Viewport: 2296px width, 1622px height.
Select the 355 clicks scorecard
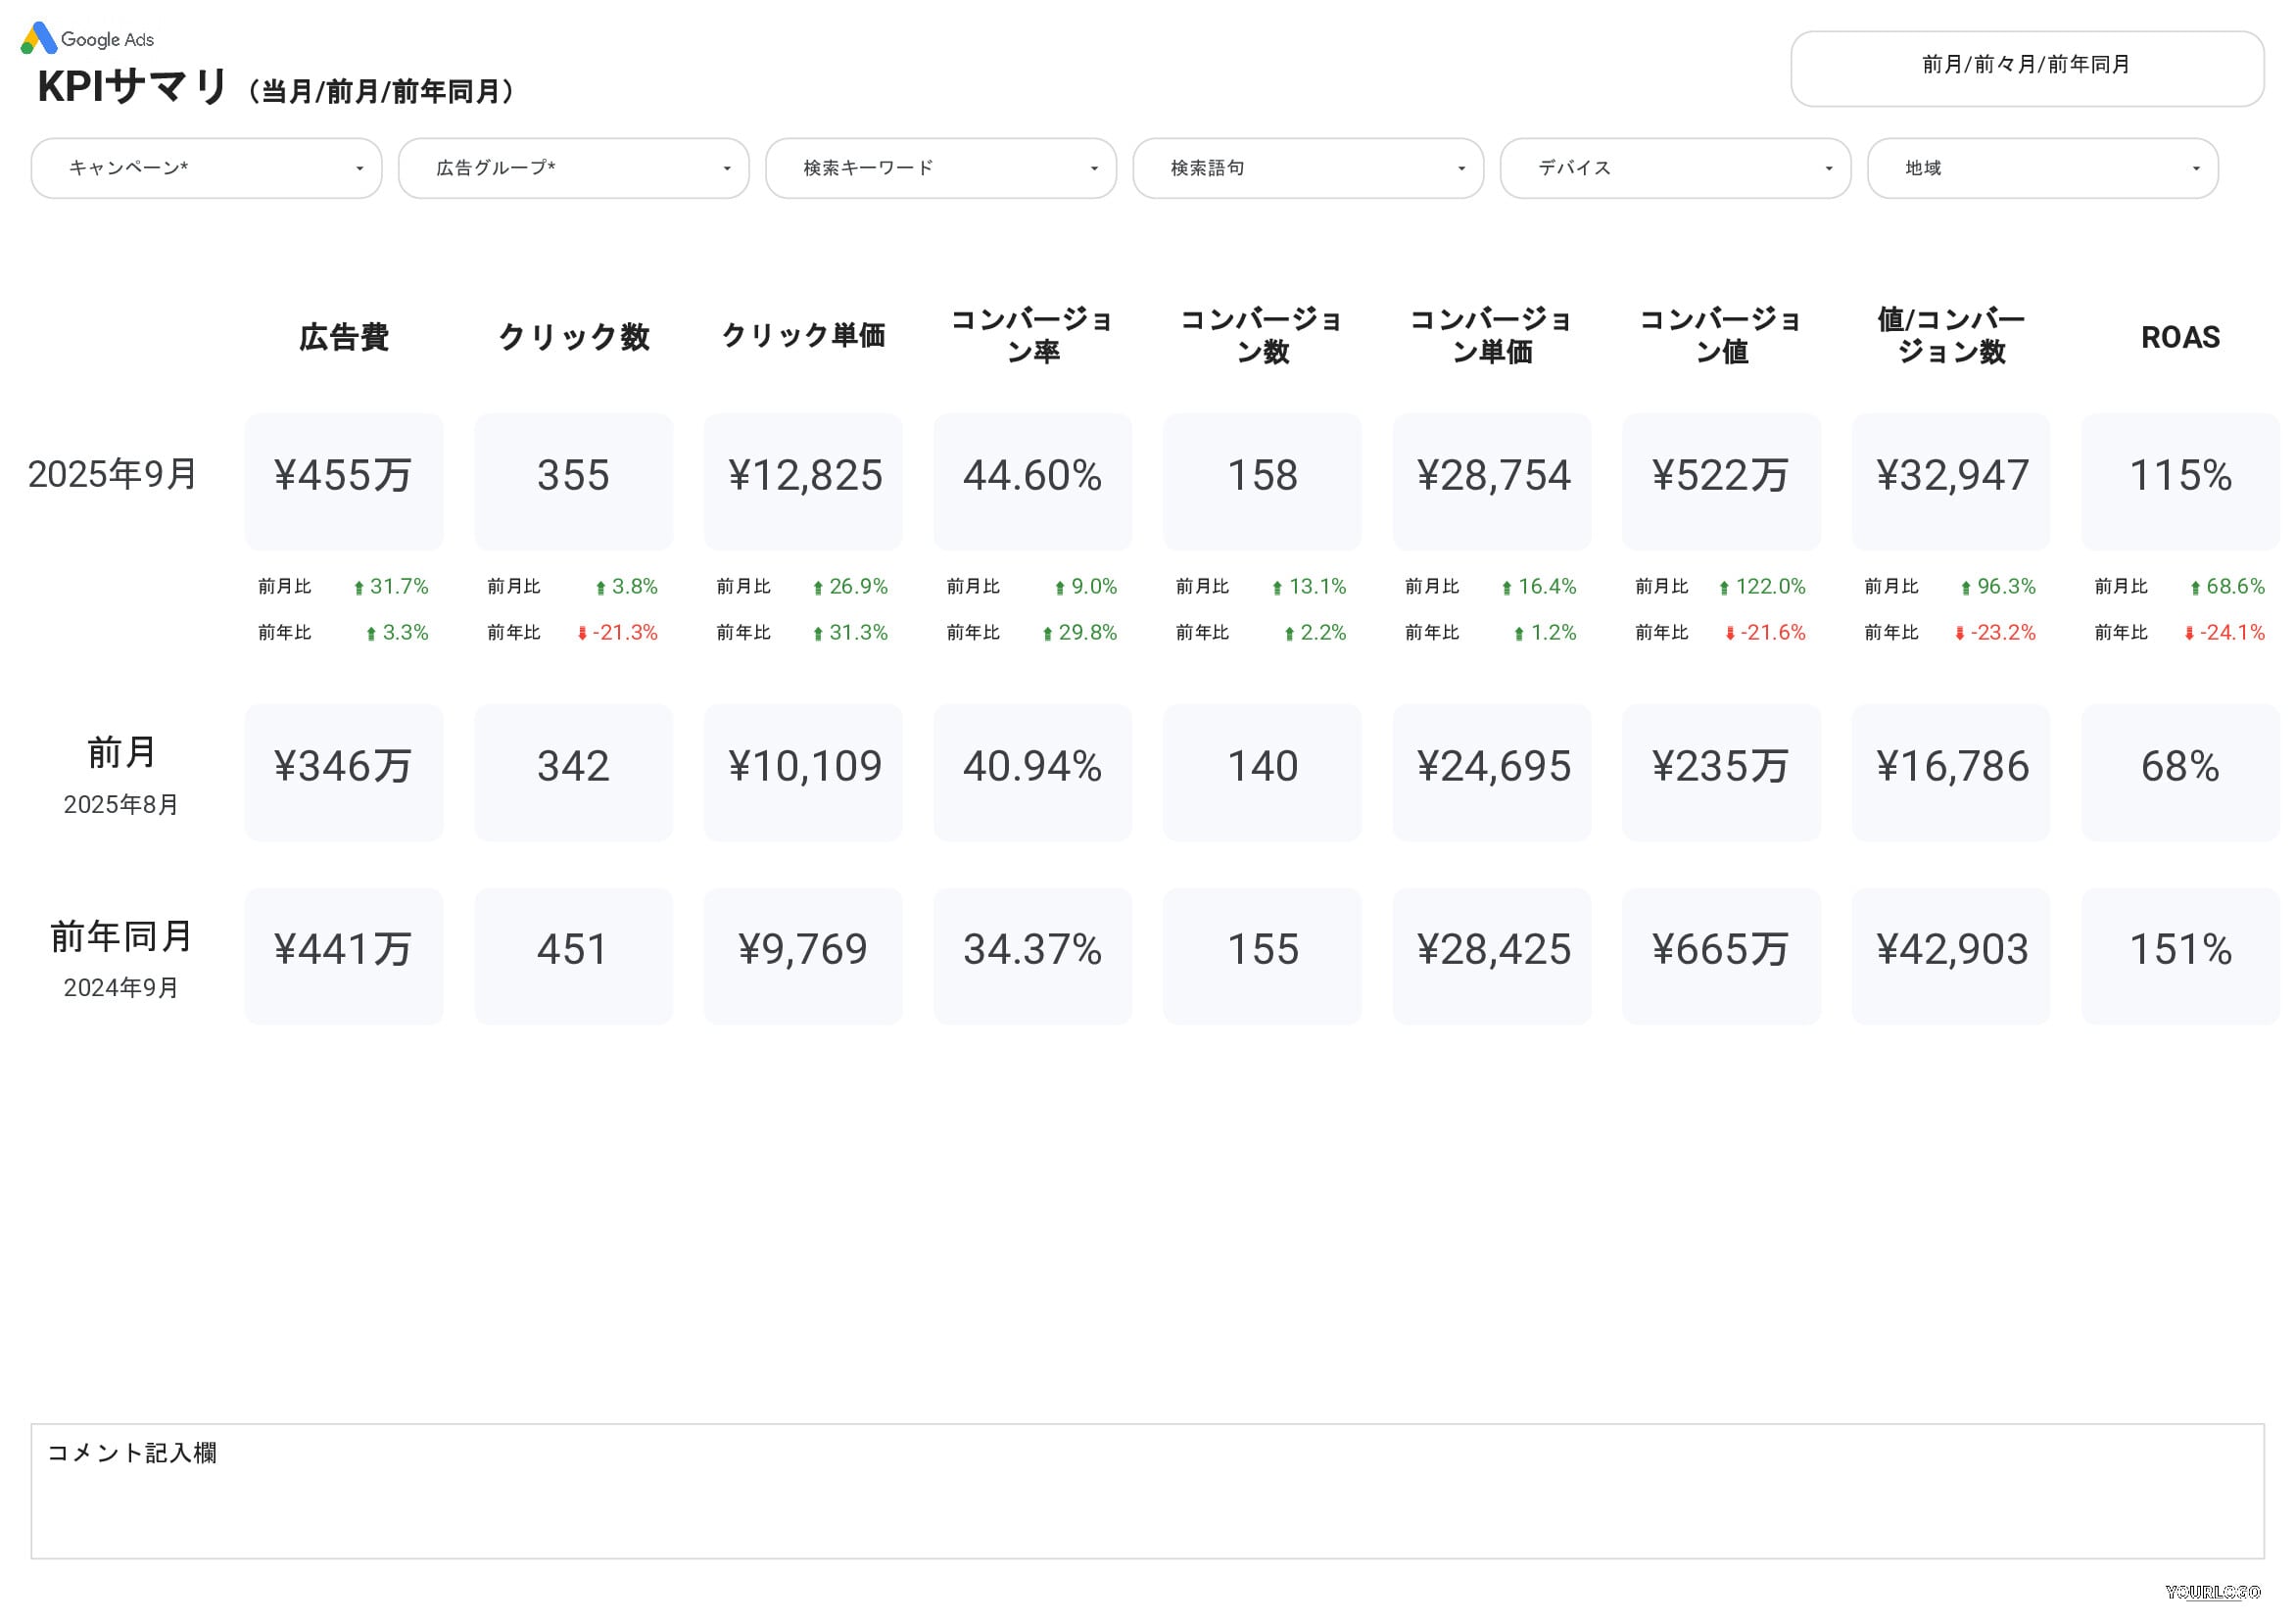[x=573, y=480]
